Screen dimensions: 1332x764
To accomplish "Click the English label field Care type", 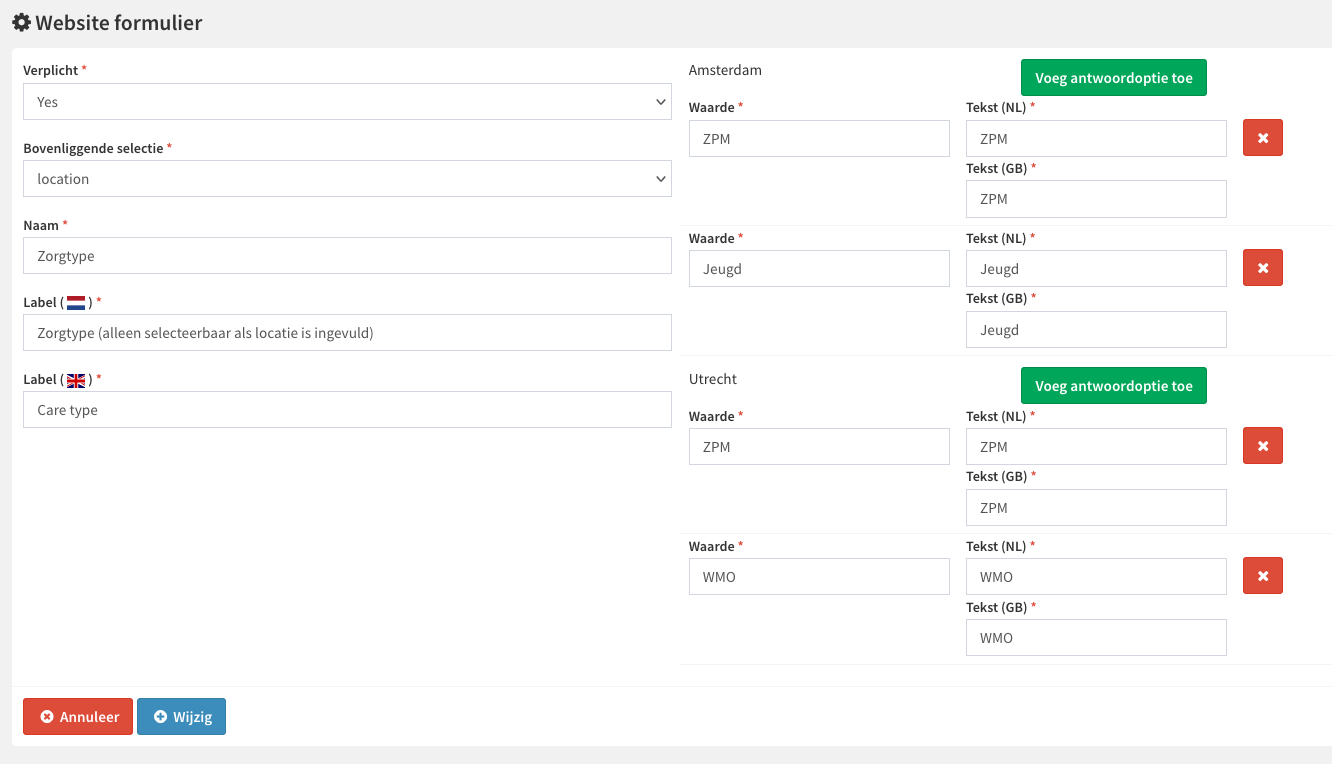I will 347,410.
